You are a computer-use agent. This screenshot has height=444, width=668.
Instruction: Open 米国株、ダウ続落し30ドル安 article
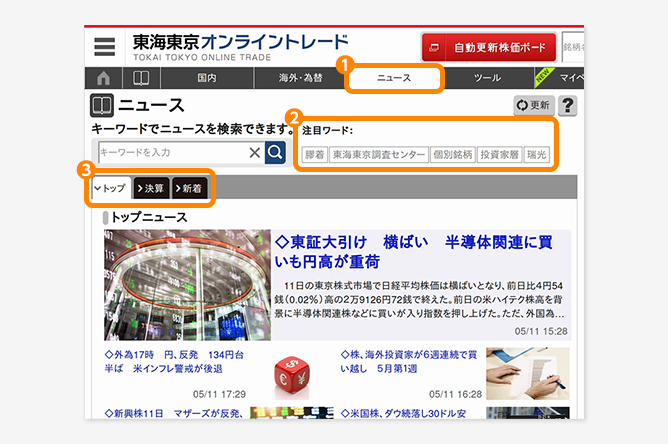click(x=403, y=413)
